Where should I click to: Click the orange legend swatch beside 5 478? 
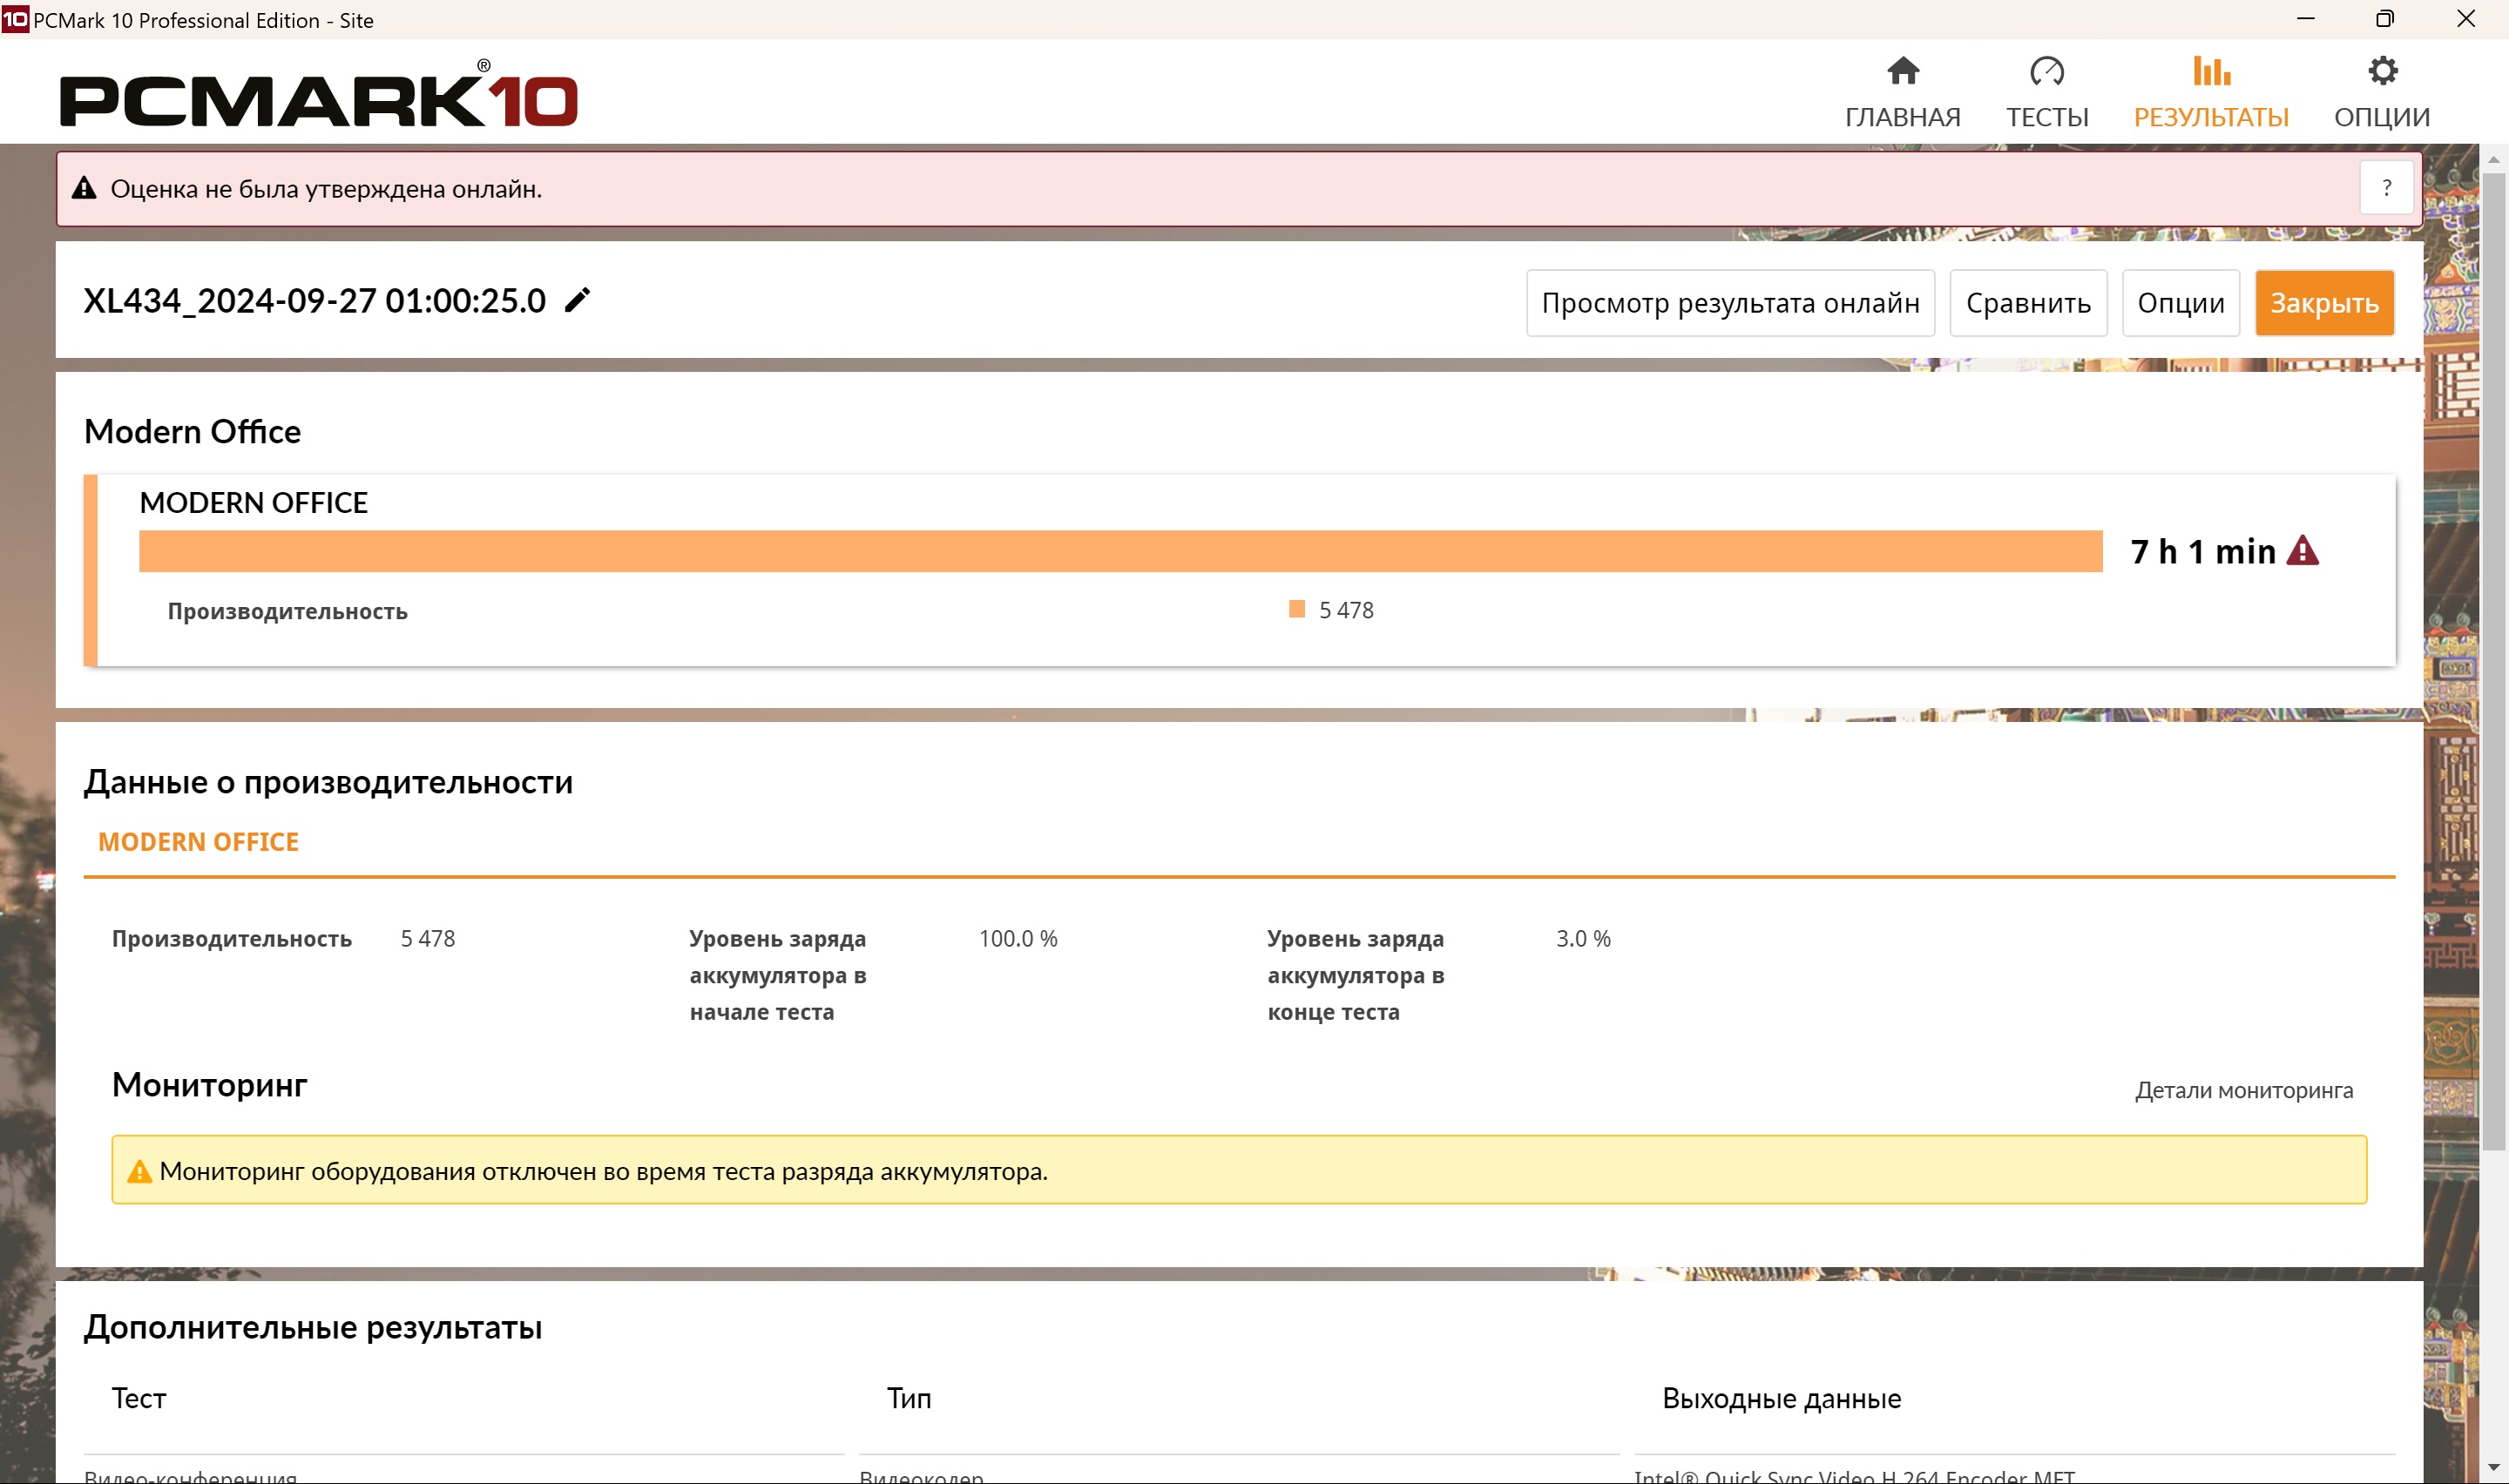1296,609
